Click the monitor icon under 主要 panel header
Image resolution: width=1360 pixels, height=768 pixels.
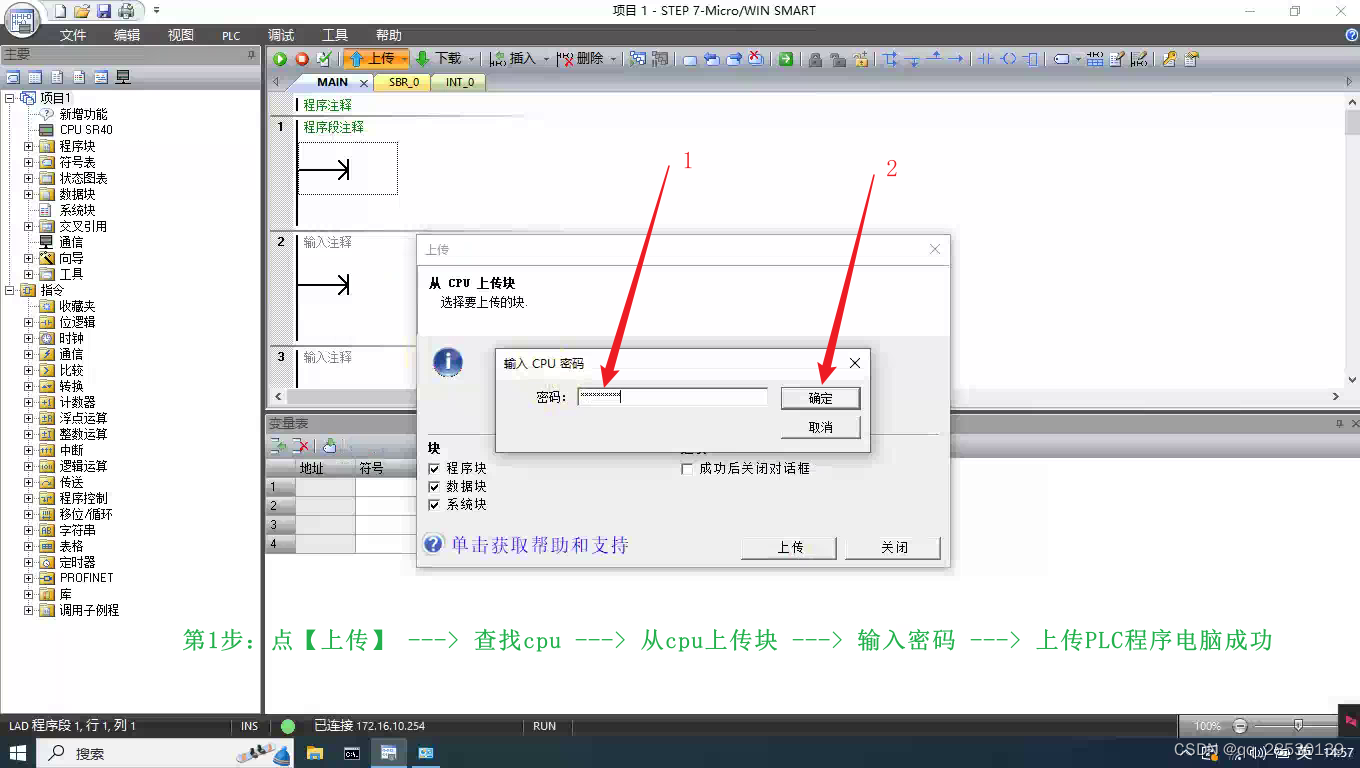tap(123, 77)
